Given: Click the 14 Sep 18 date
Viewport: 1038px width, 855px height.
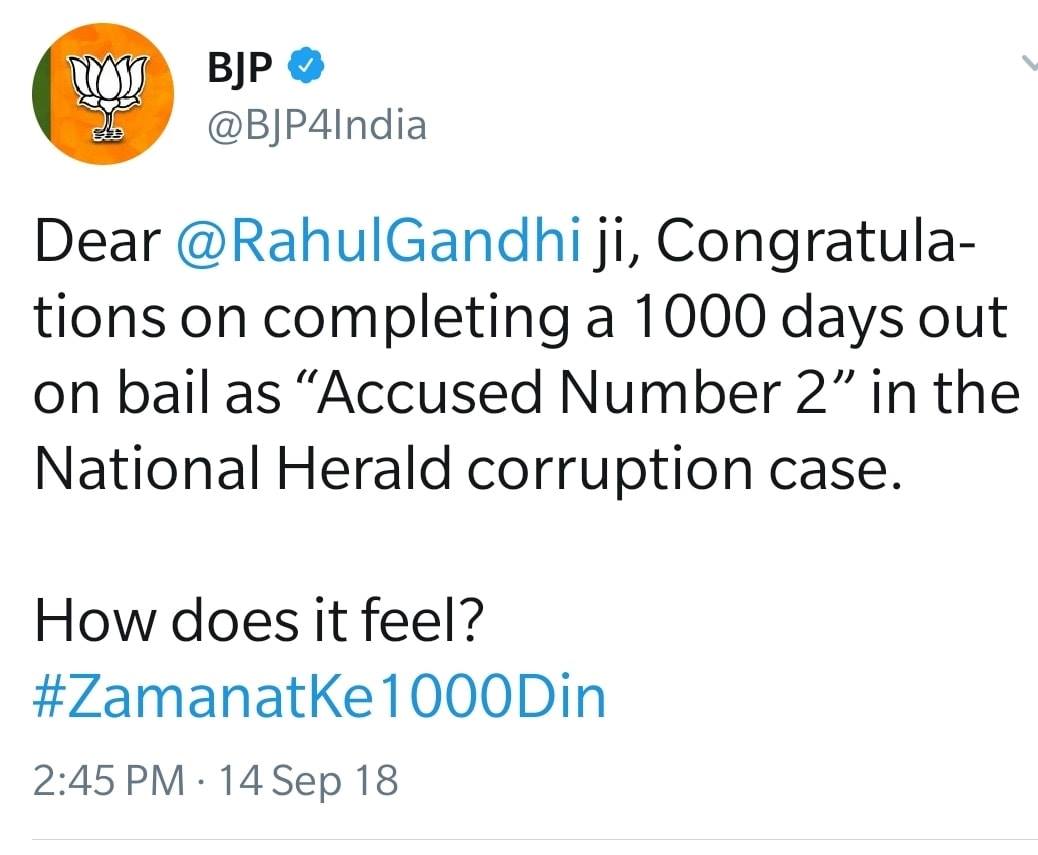Looking at the screenshot, I should [x=308, y=780].
